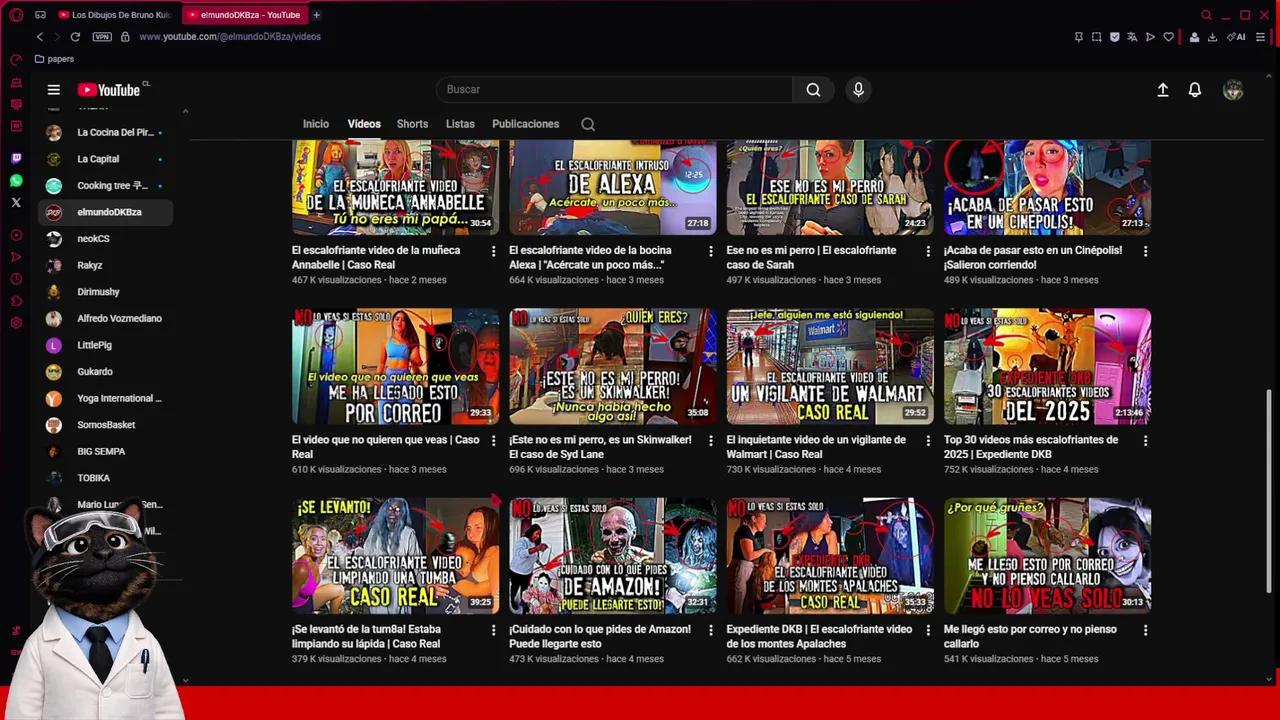Screen dimensions: 1280x720
Task: Open the YouTube guide hamburger menu
Action: (54, 90)
